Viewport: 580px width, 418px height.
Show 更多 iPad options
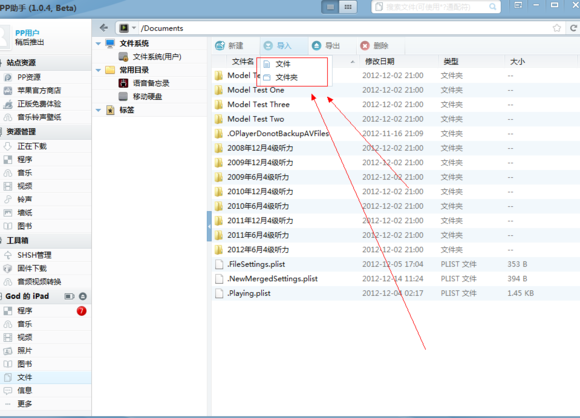(x=24, y=404)
